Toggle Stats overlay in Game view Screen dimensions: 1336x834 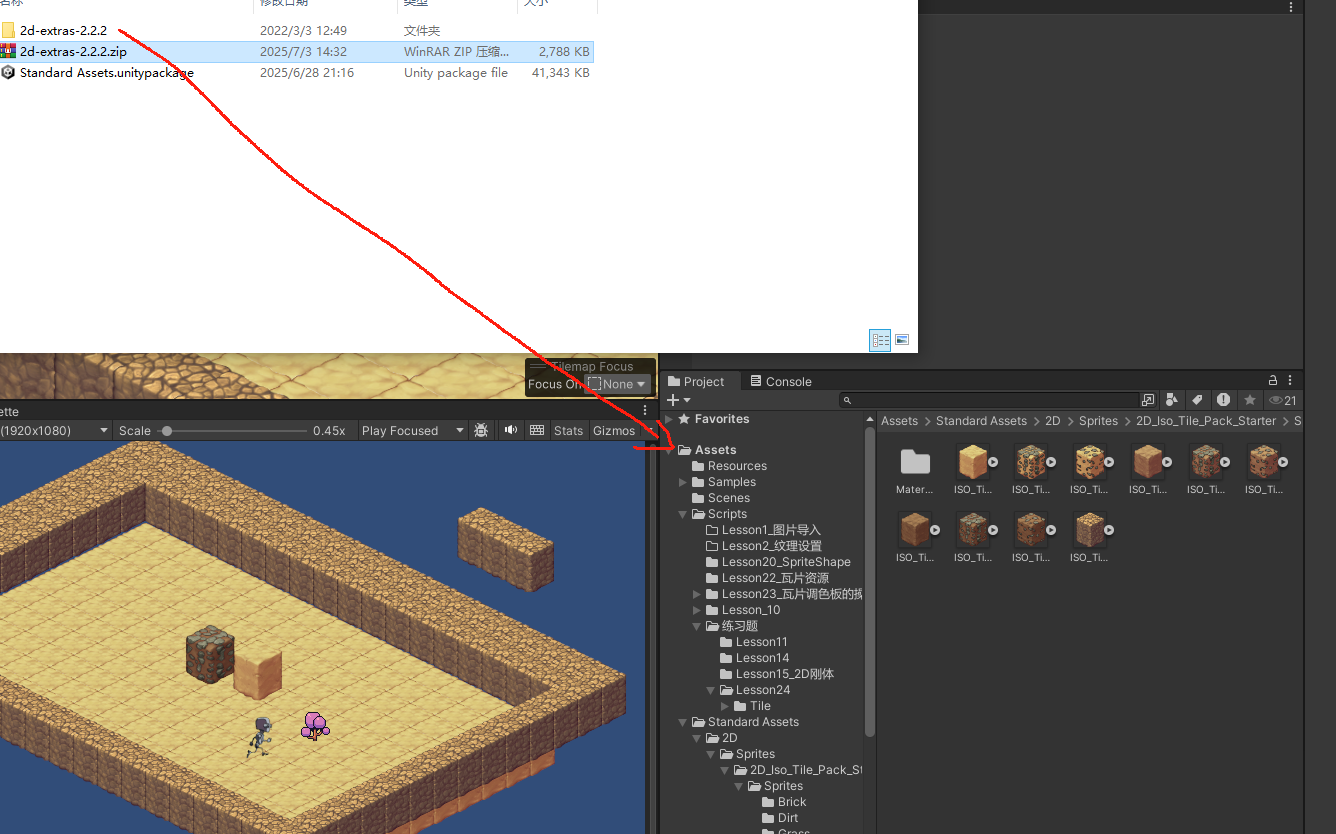point(568,430)
